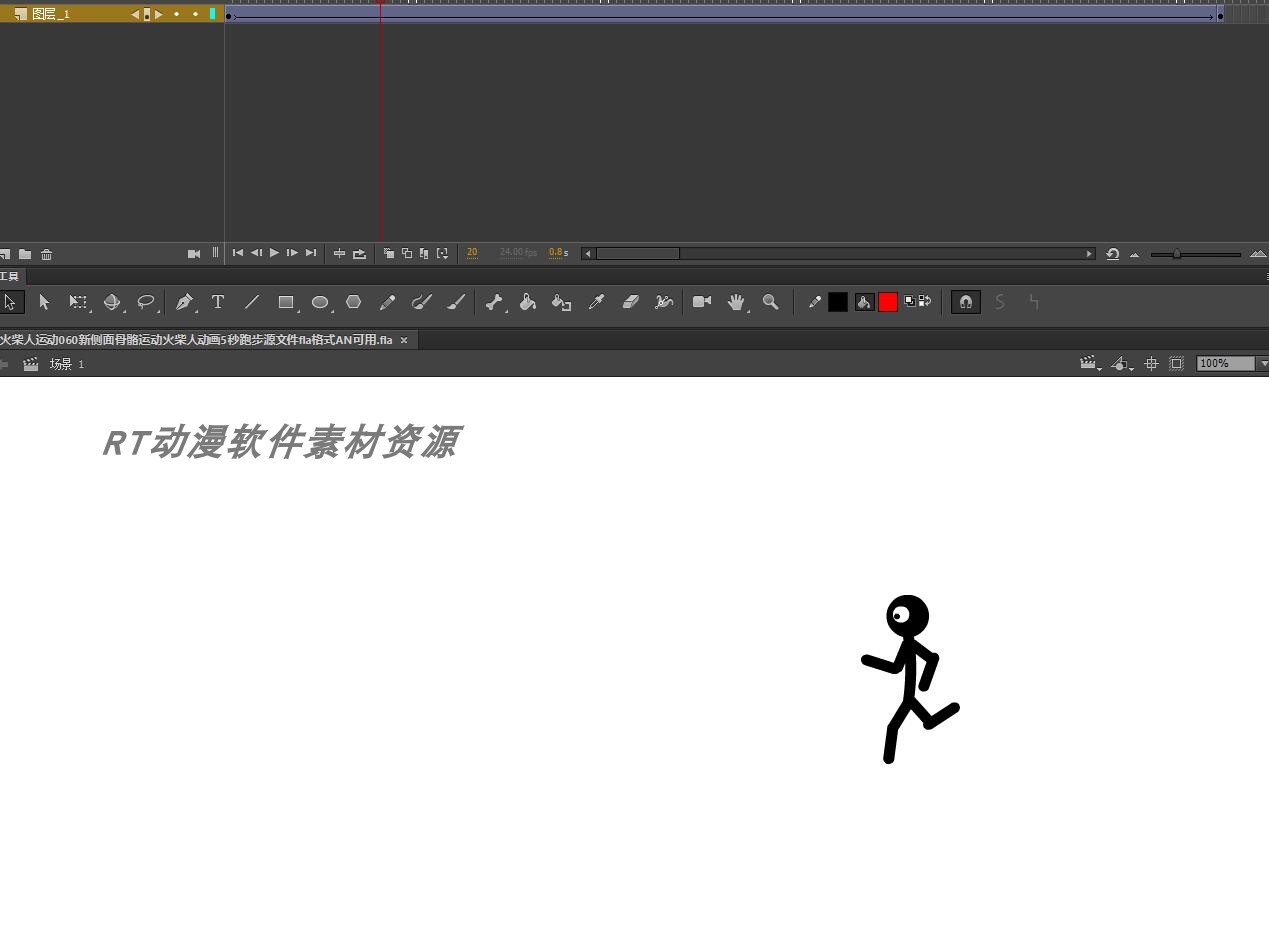Go to previous keyframe on 图层_1
The image size is (1269, 933).
tap(136, 14)
